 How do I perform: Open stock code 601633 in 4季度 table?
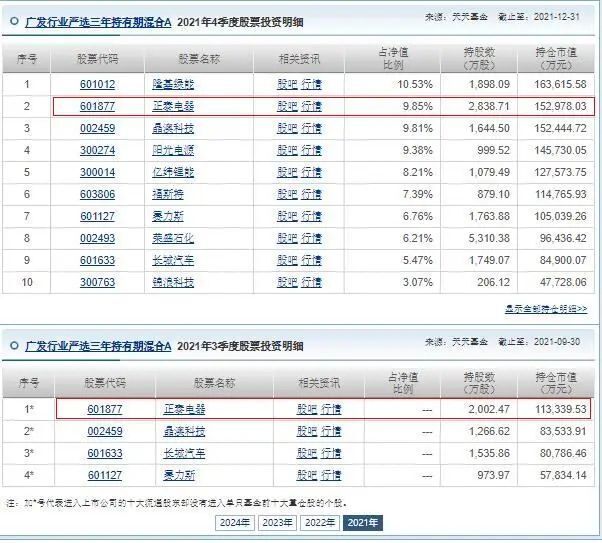click(98, 260)
